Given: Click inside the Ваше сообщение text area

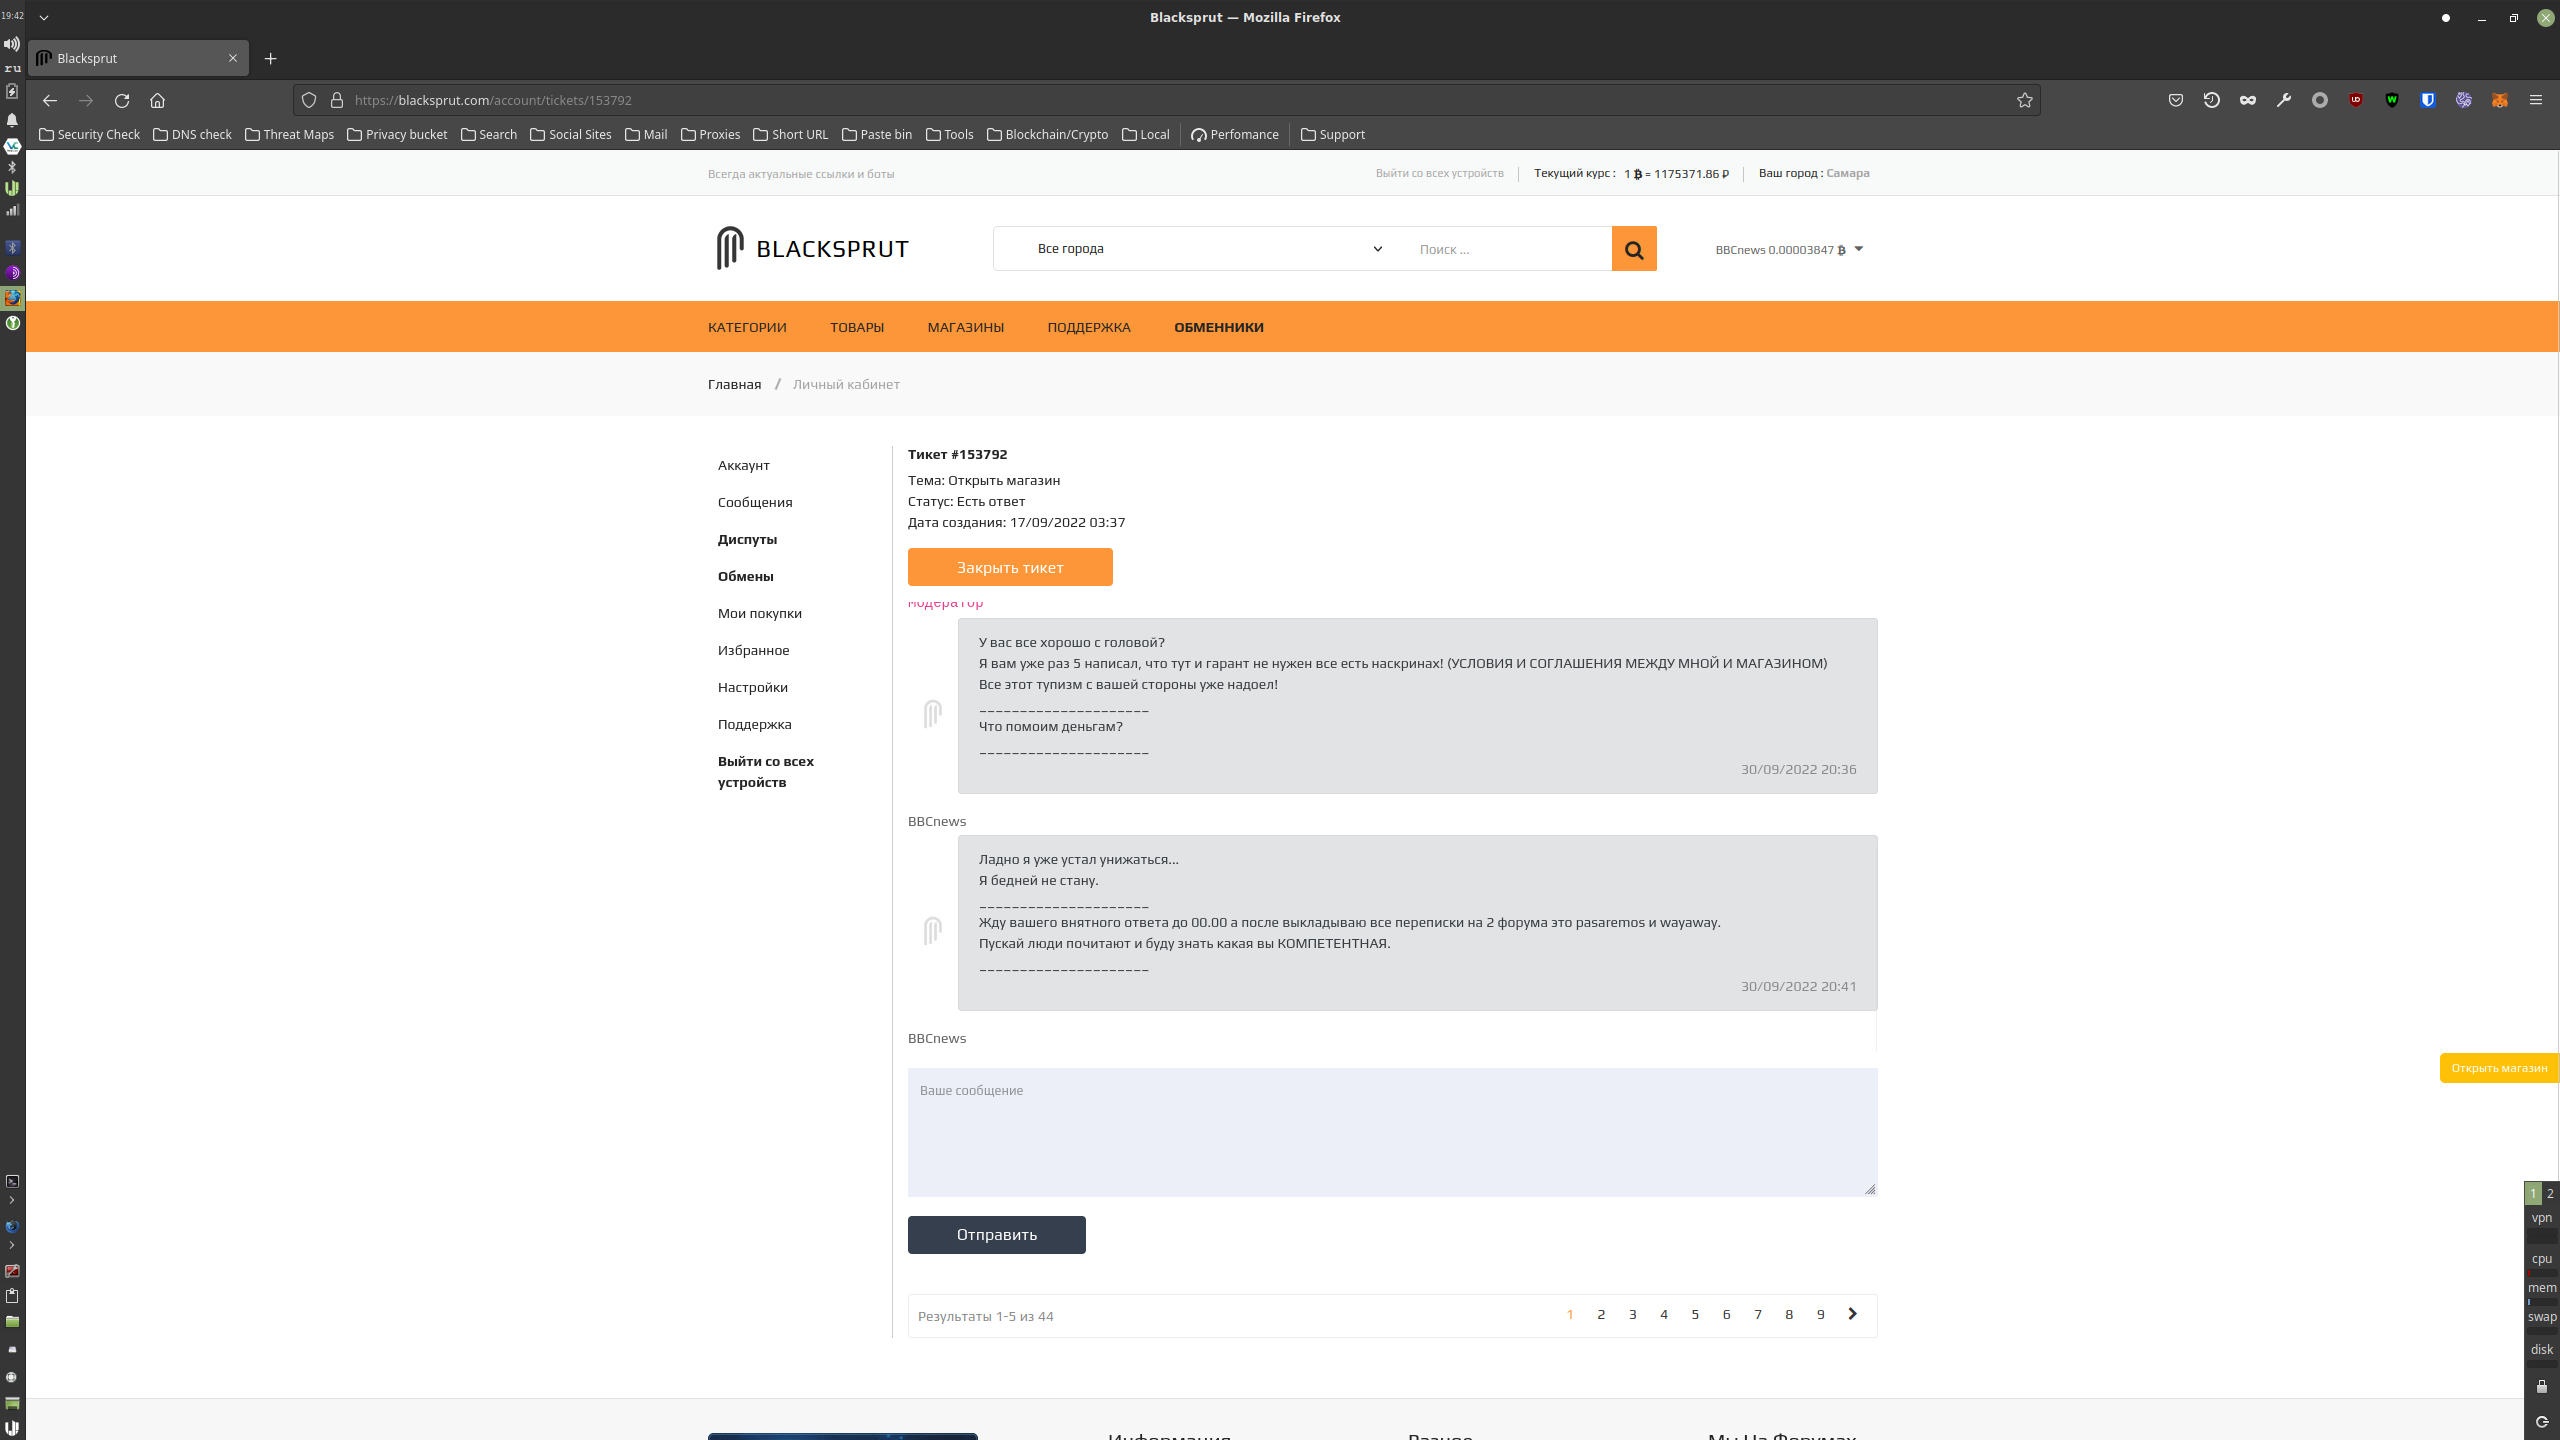Looking at the screenshot, I should tap(1392, 1132).
